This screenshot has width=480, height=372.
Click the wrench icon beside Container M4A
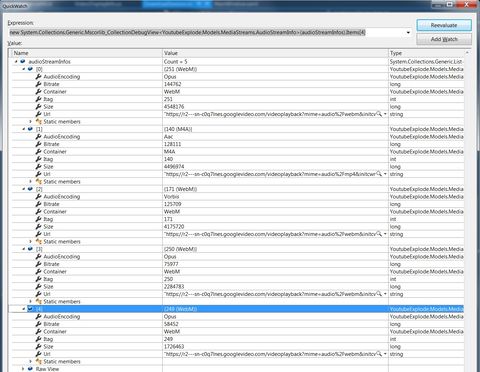(38, 152)
